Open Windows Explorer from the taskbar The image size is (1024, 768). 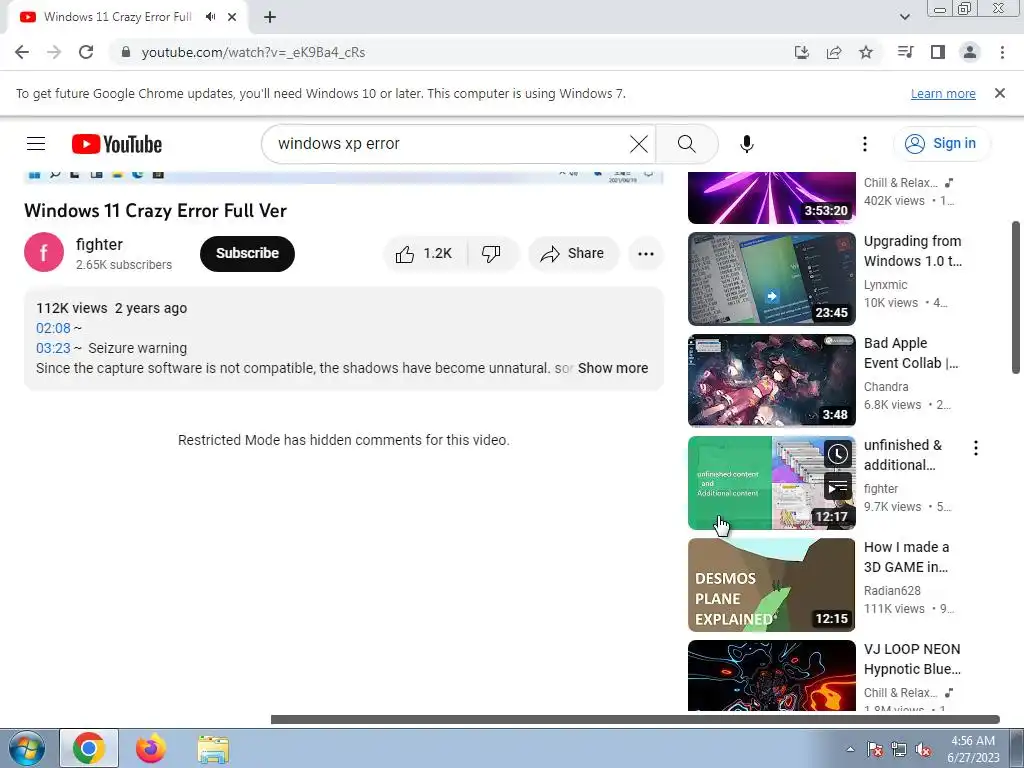213,749
